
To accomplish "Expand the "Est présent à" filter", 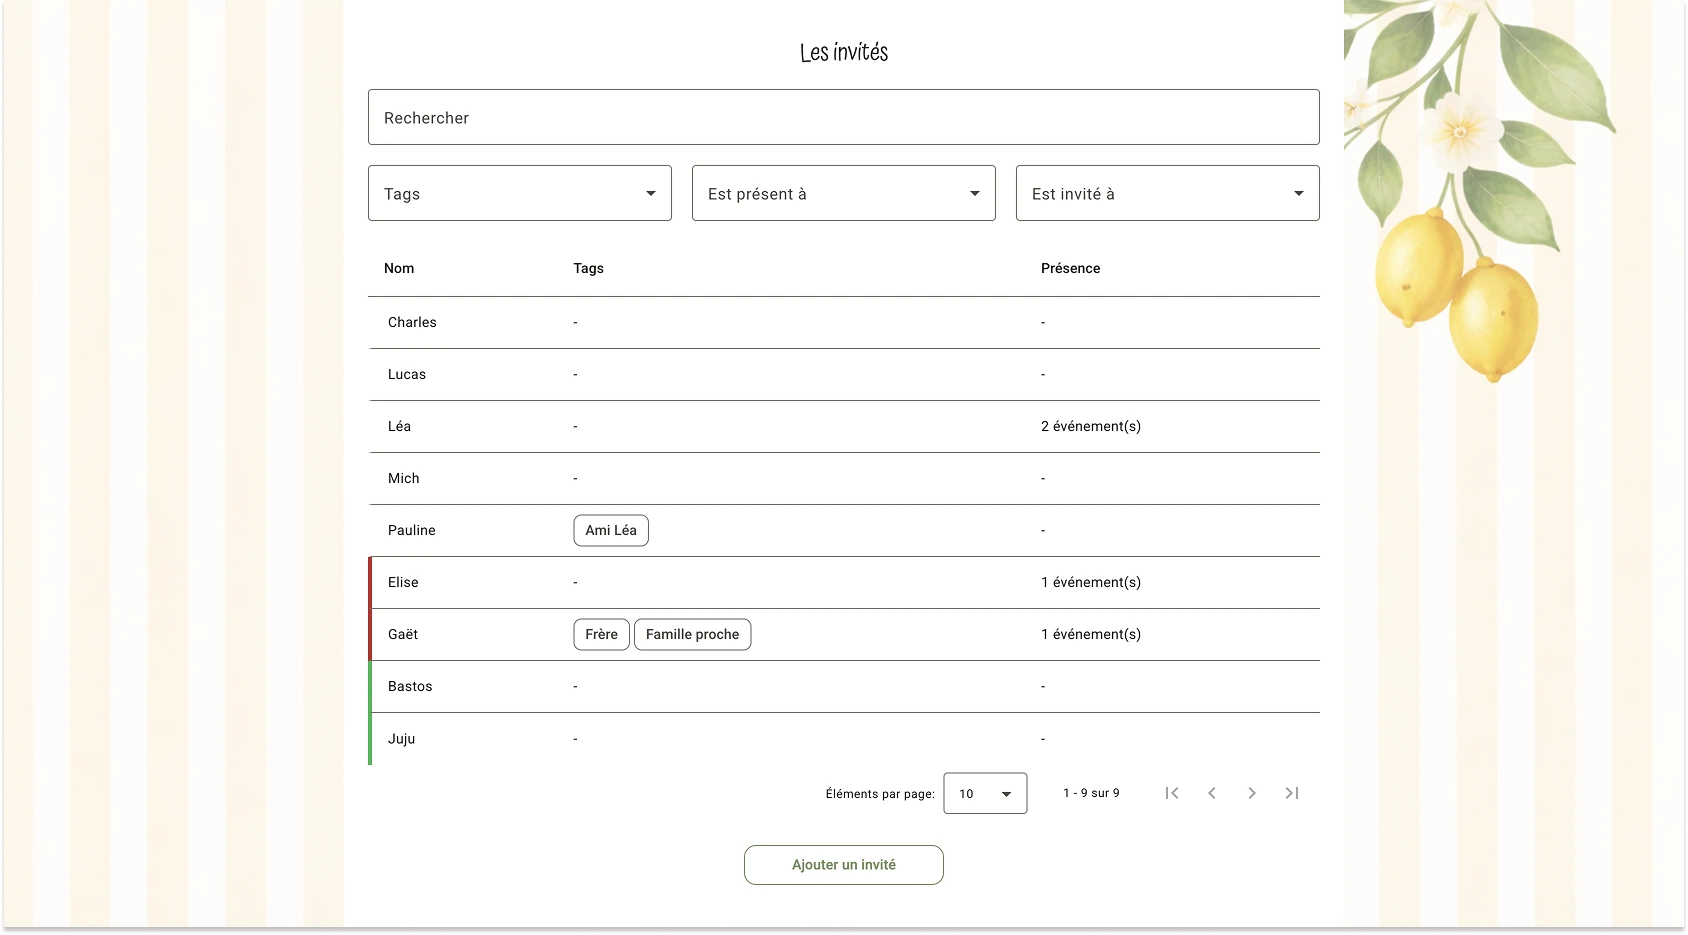I will coord(843,193).
